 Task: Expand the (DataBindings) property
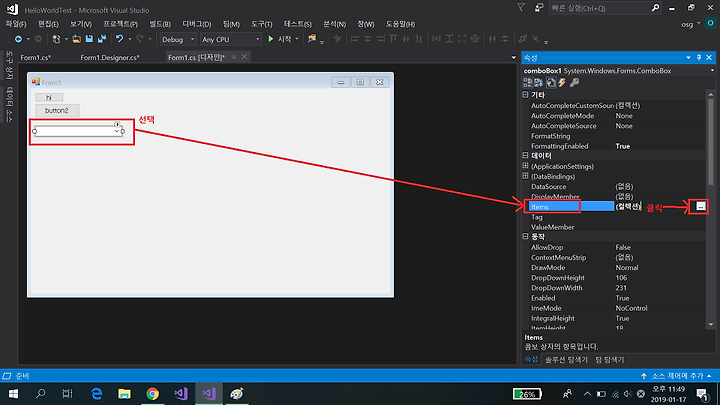point(525,176)
